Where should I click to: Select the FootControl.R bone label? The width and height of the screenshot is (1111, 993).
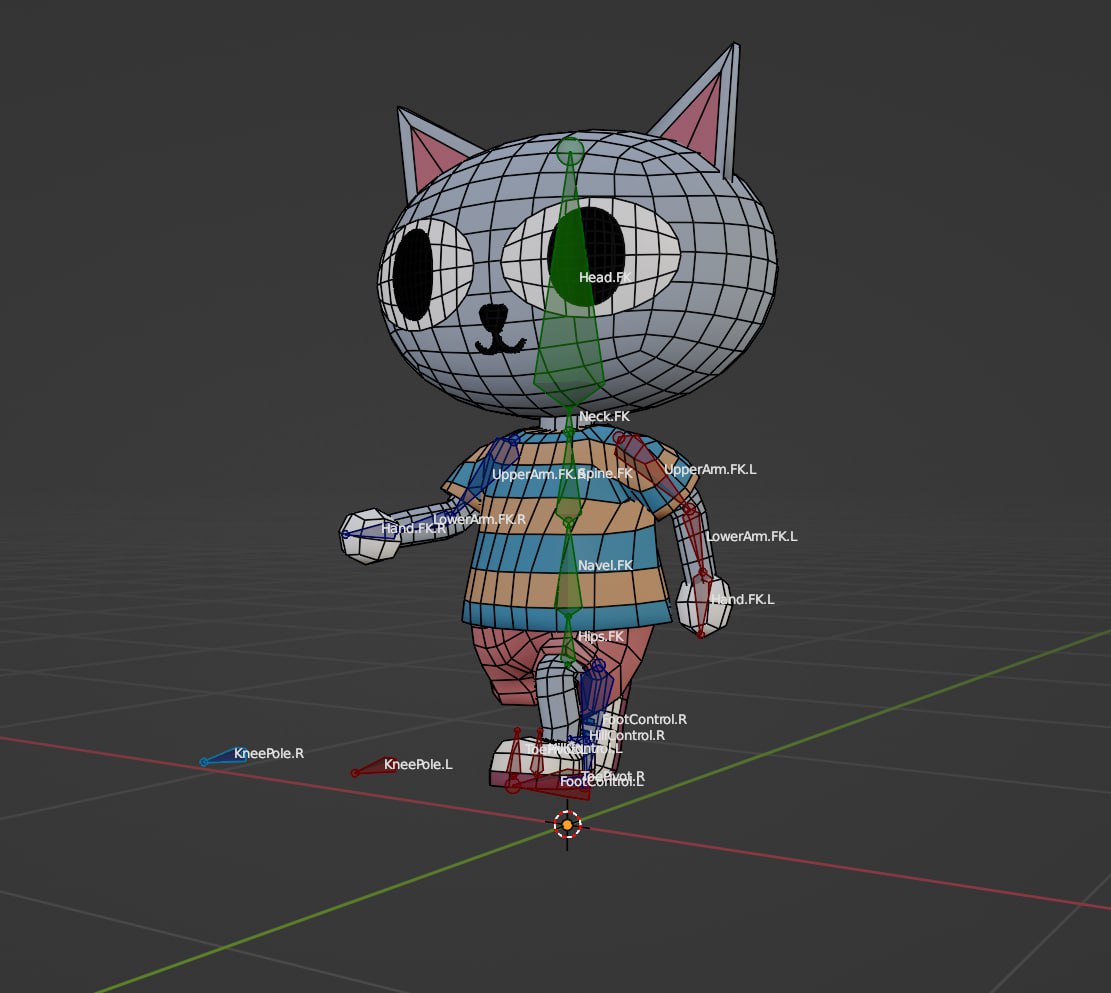point(644,719)
